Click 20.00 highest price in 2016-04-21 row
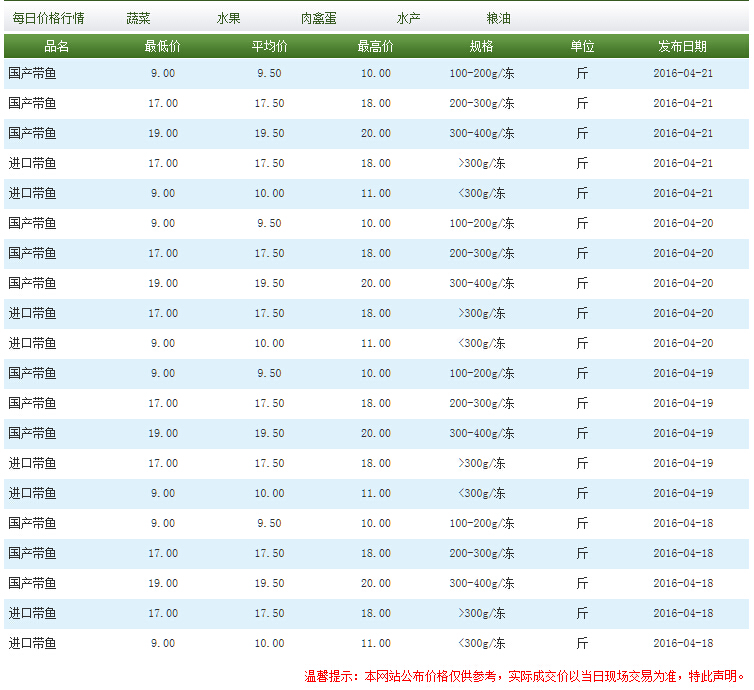 [x=376, y=133]
